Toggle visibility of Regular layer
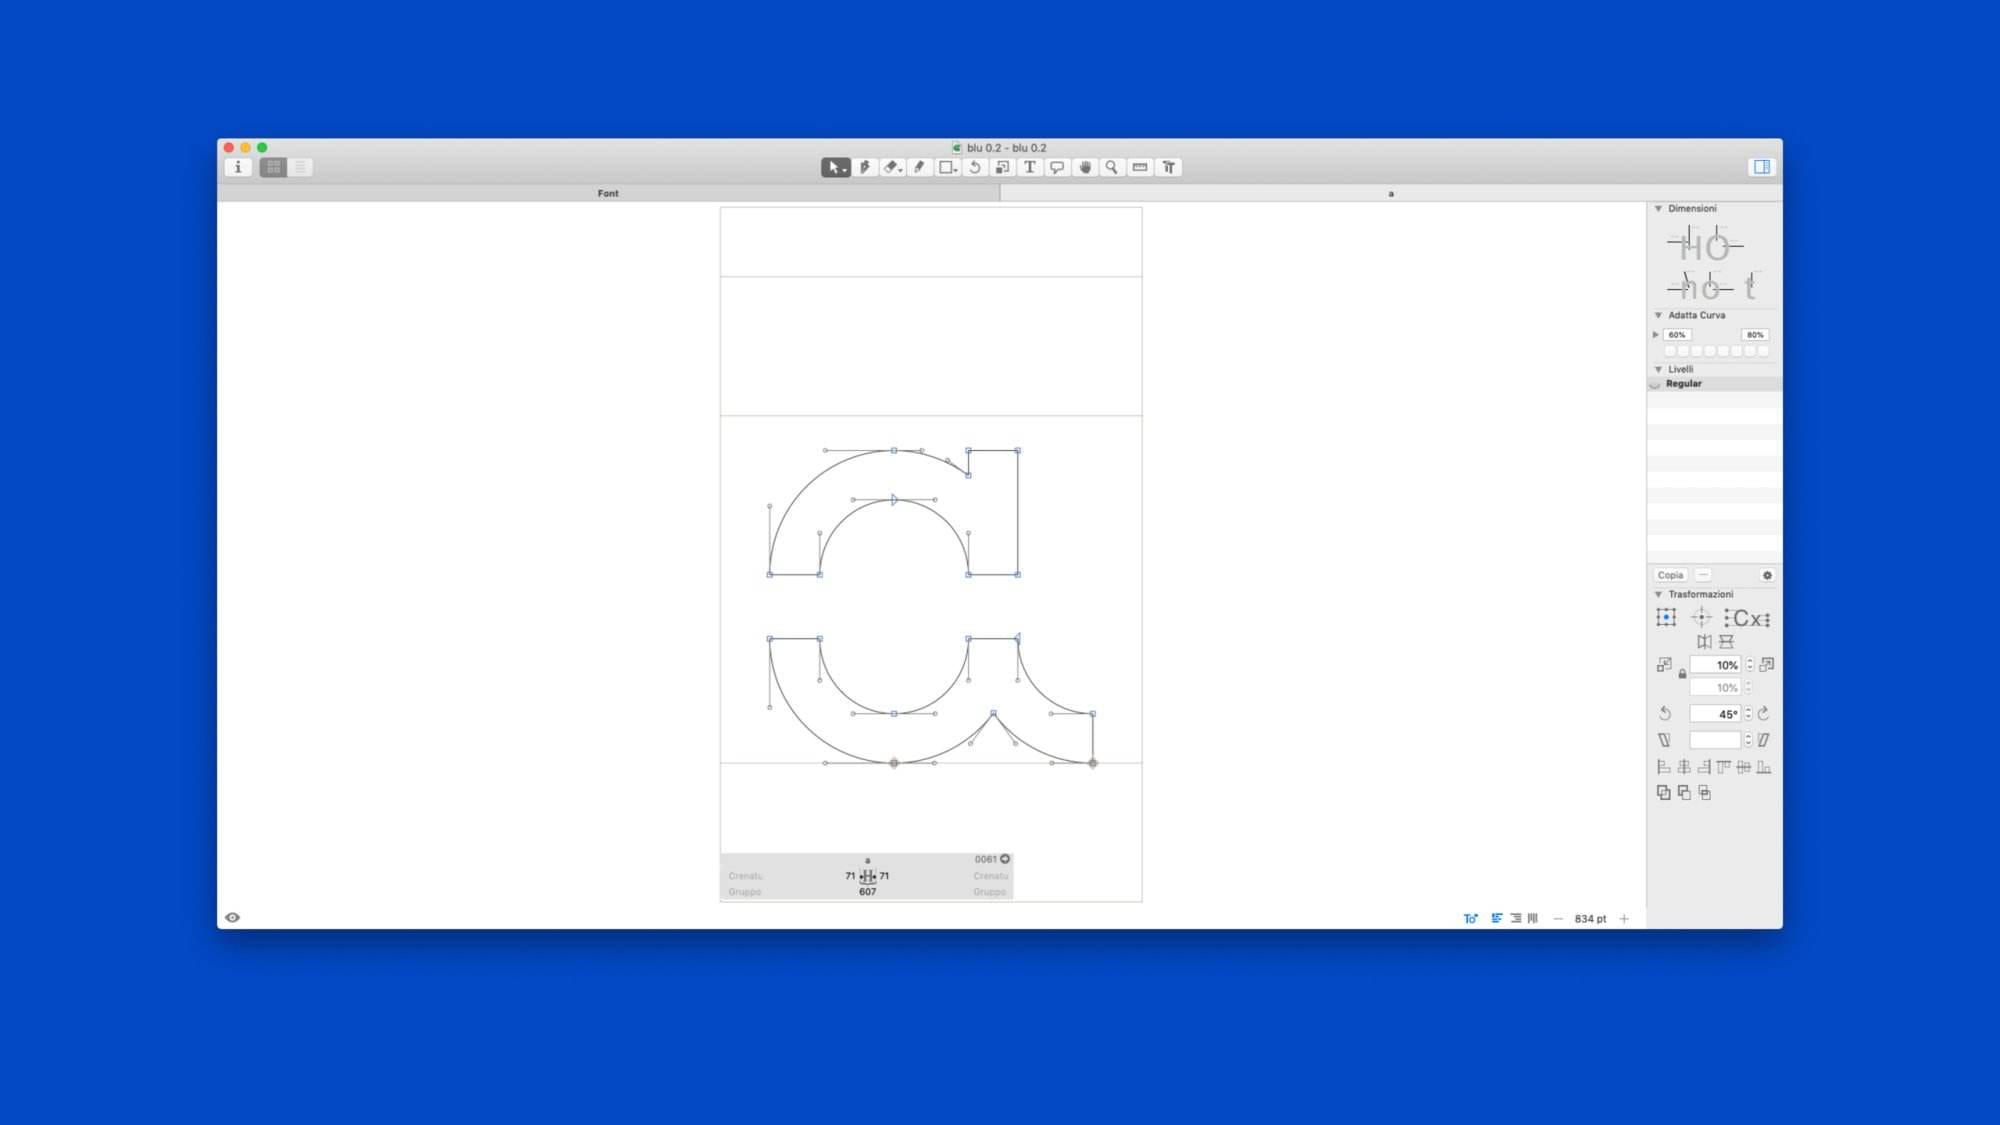Image resolution: width=2000 pixels, height=1125 pixels. coord(1655,384)
